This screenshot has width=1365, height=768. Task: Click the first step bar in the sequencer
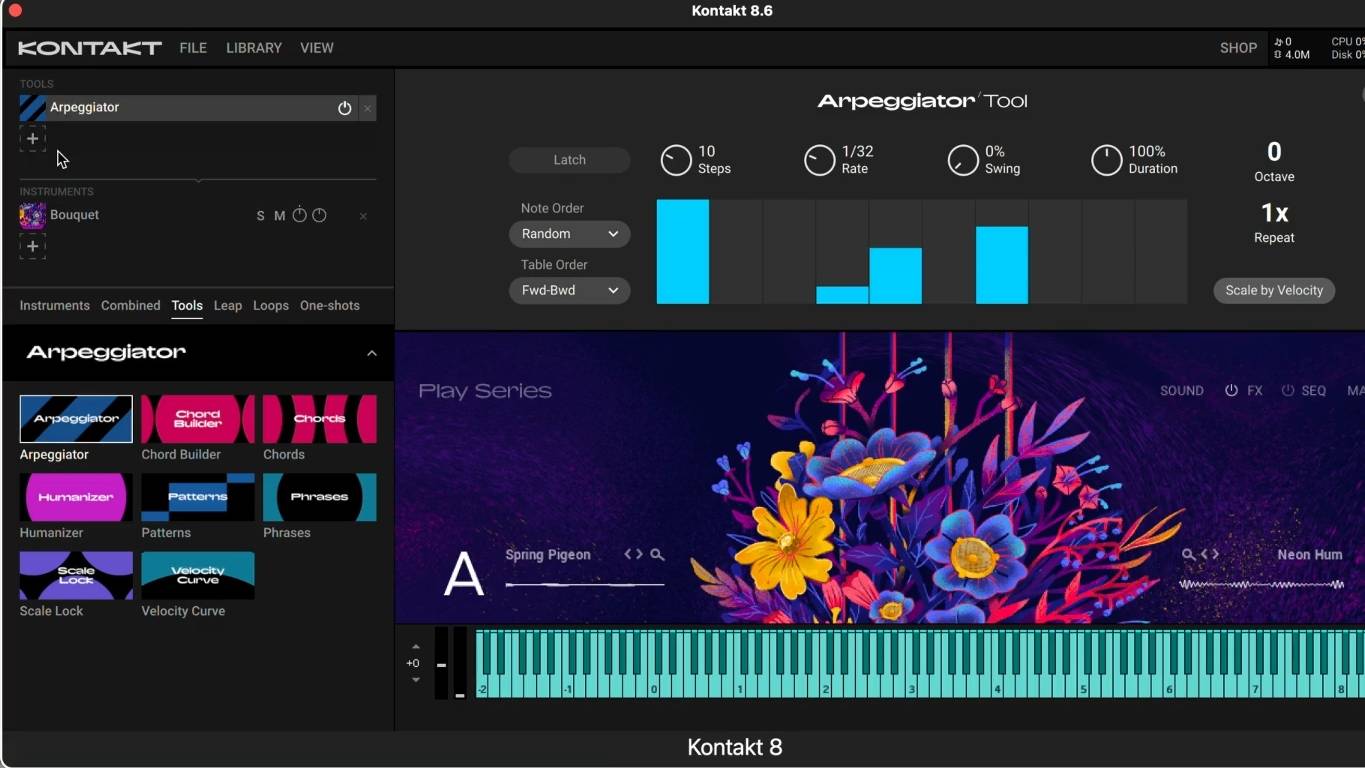point(683,252)
